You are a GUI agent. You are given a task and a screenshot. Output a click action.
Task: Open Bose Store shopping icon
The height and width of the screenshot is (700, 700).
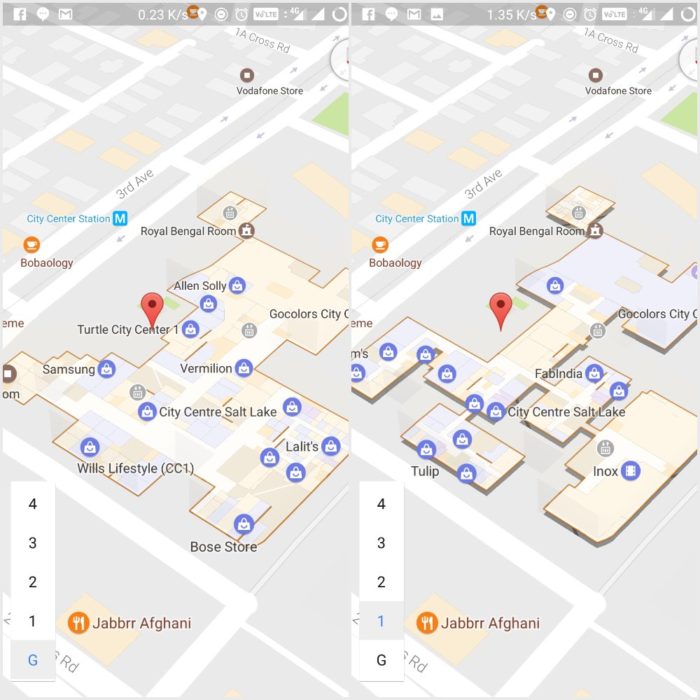tap(244, 524)
